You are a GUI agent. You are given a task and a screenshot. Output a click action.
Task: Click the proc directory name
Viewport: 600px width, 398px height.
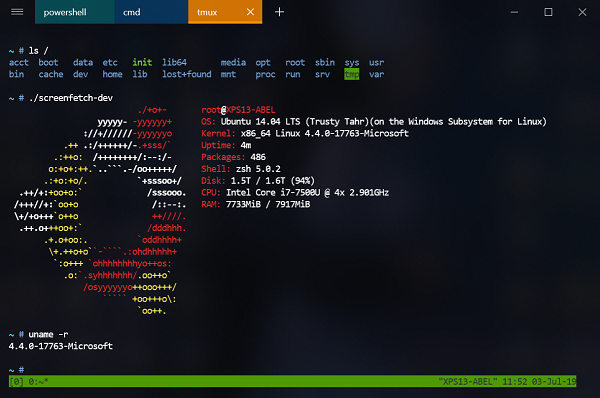click(x=265, y=74)
